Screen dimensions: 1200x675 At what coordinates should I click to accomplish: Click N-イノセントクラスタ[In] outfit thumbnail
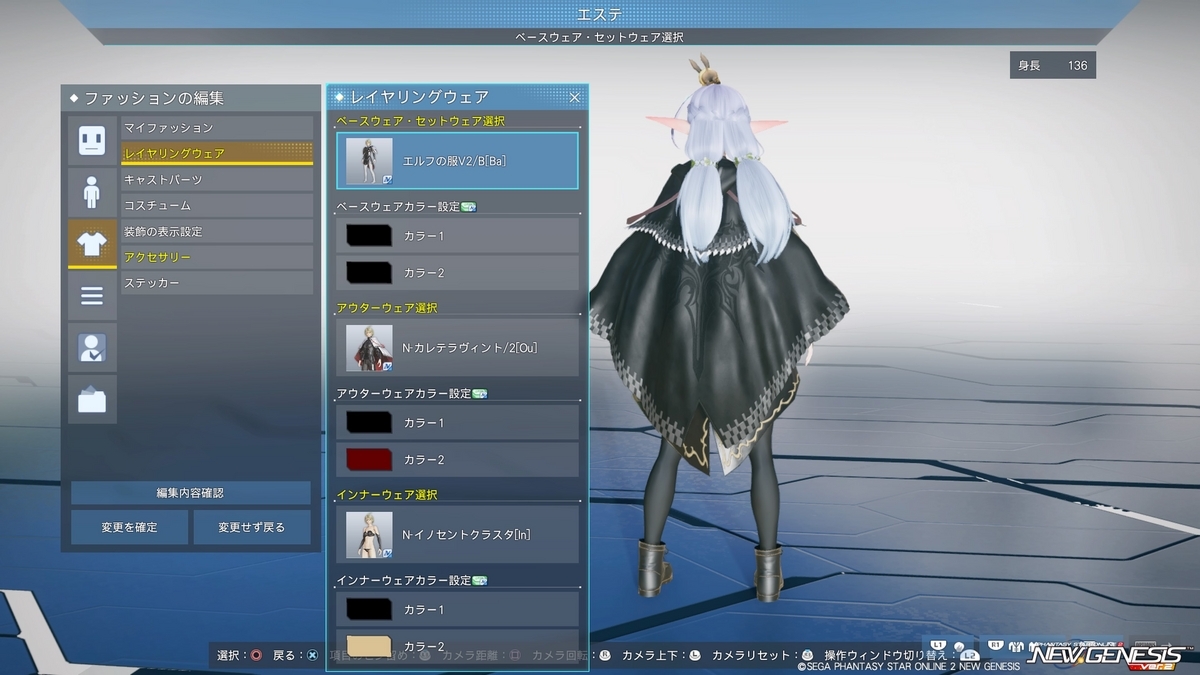[x=369, y=535]
